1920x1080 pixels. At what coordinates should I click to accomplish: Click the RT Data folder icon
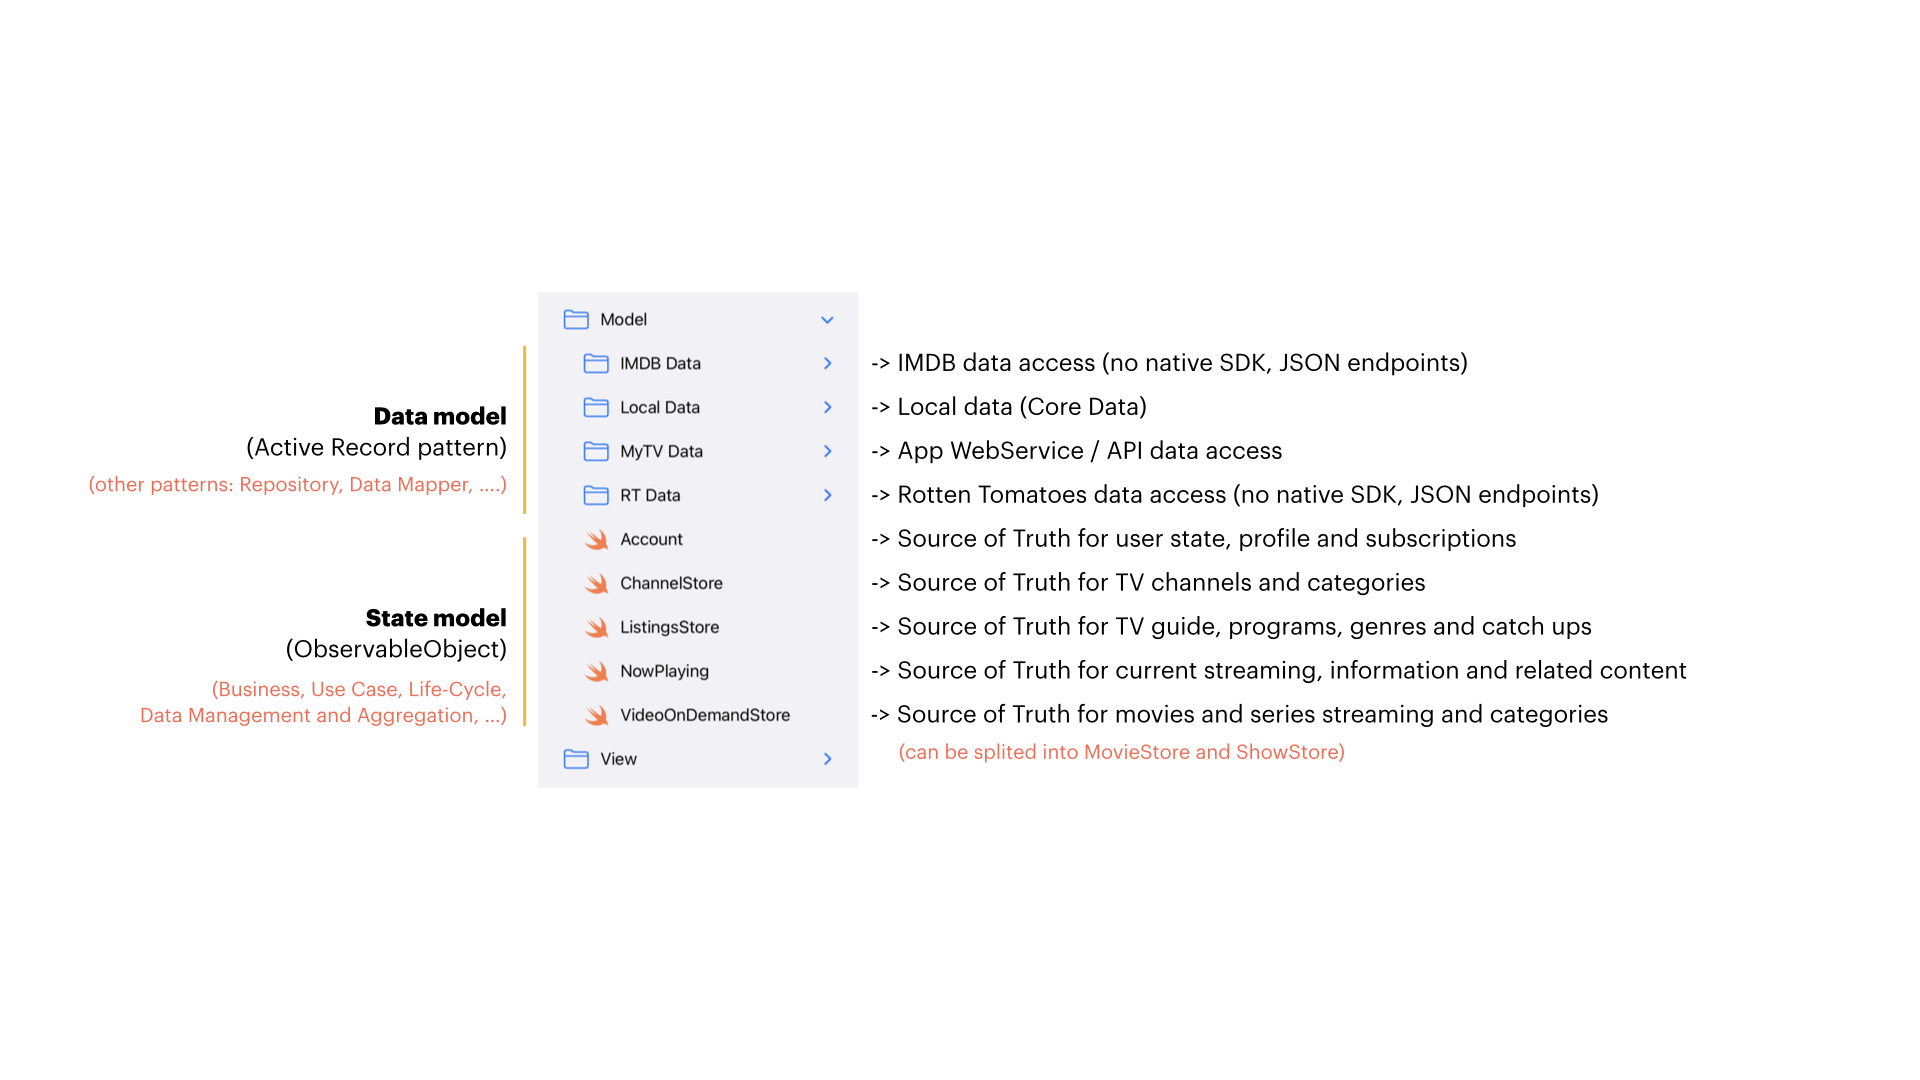596,495
